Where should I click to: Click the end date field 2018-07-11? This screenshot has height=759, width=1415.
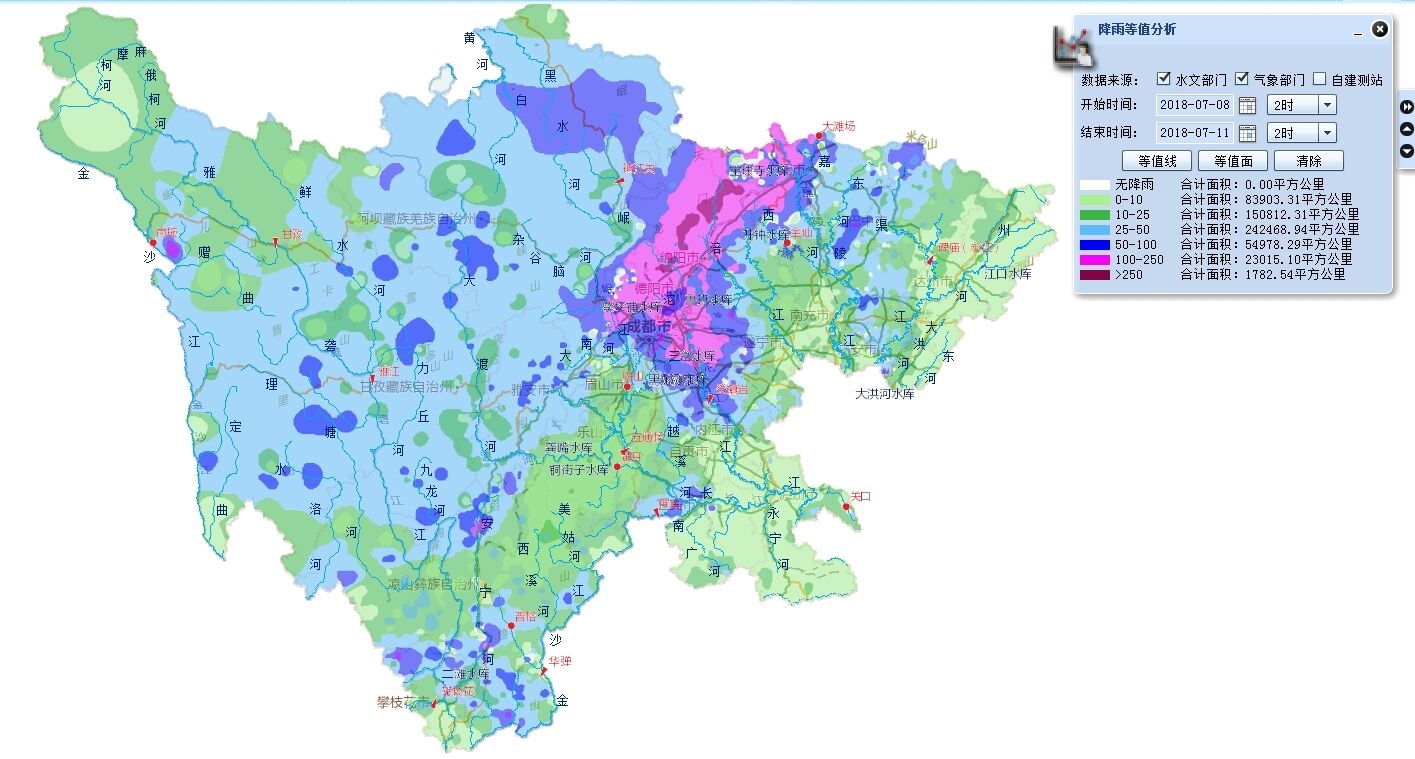(x=1195, y=133)
